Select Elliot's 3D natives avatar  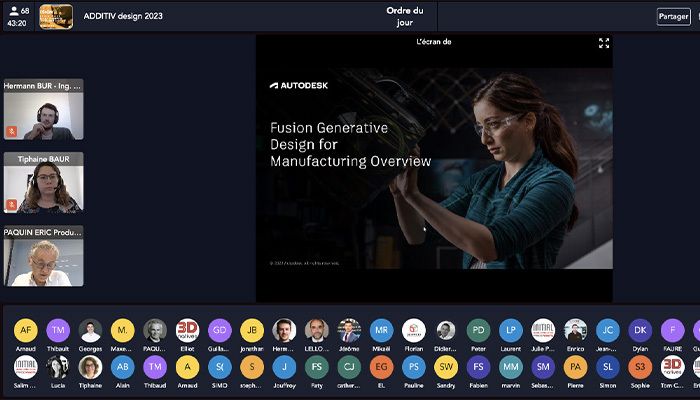tap(188, 330)
